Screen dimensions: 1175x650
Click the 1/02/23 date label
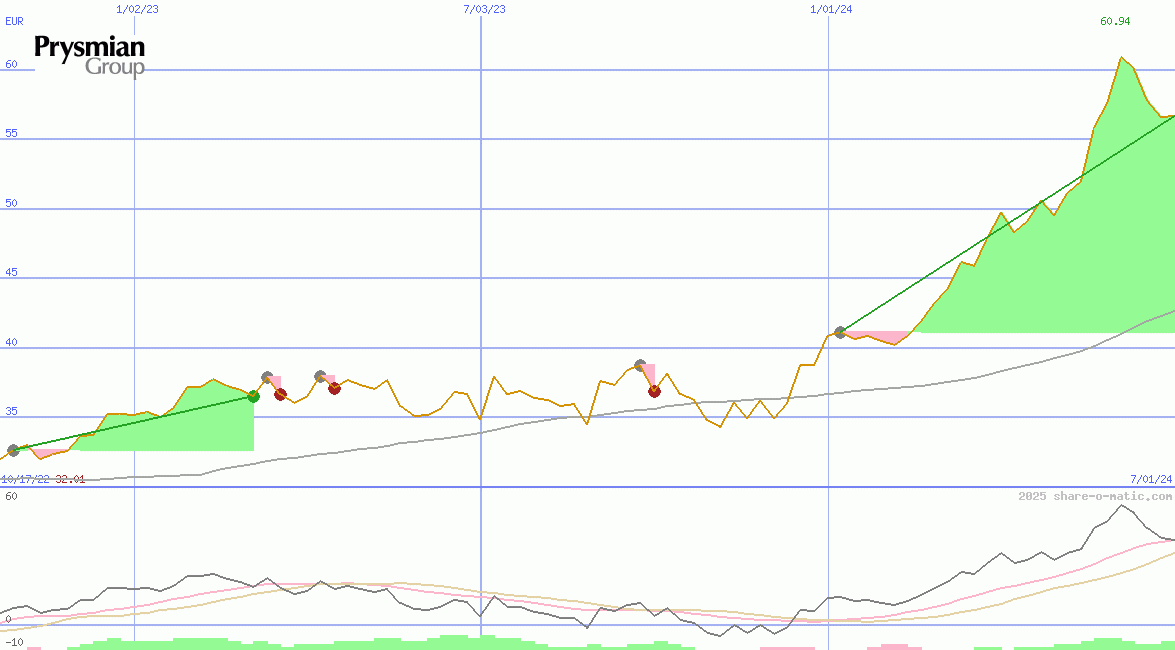coord(135,9)
